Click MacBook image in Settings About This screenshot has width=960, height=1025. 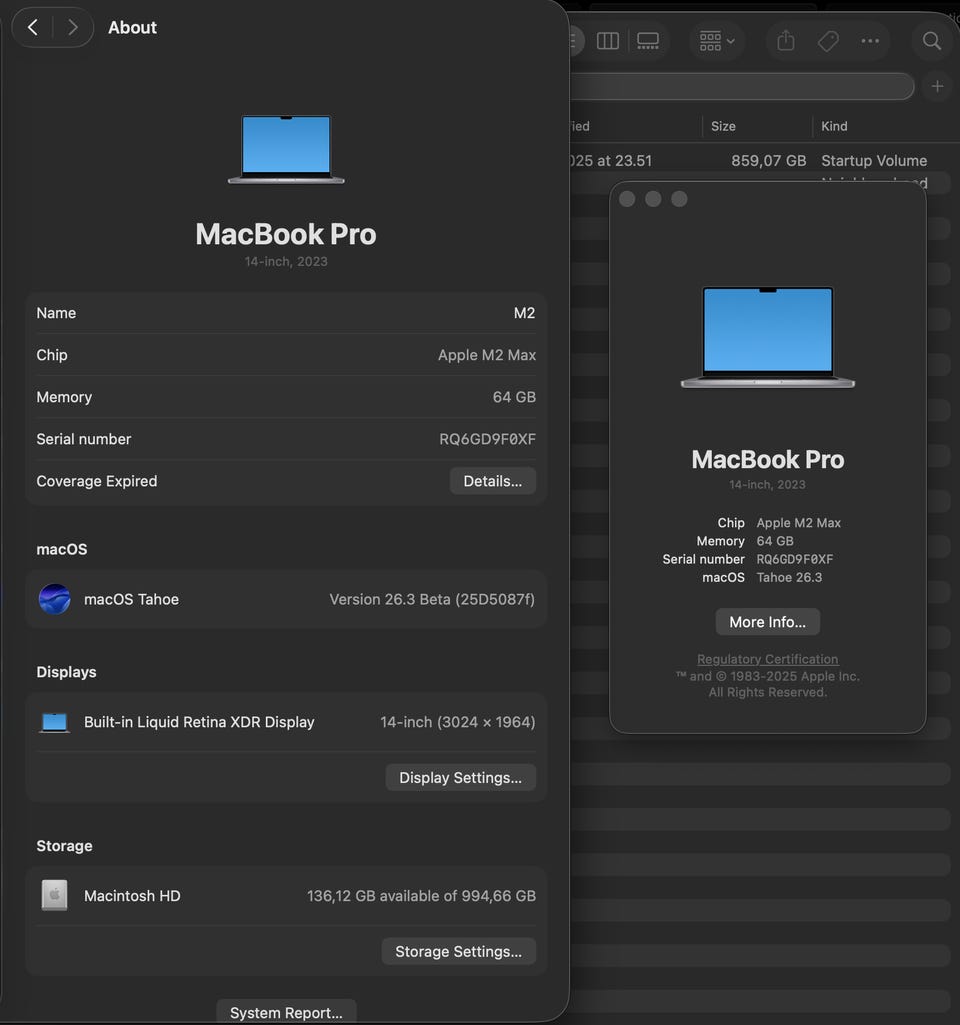(x=286, y=150)
